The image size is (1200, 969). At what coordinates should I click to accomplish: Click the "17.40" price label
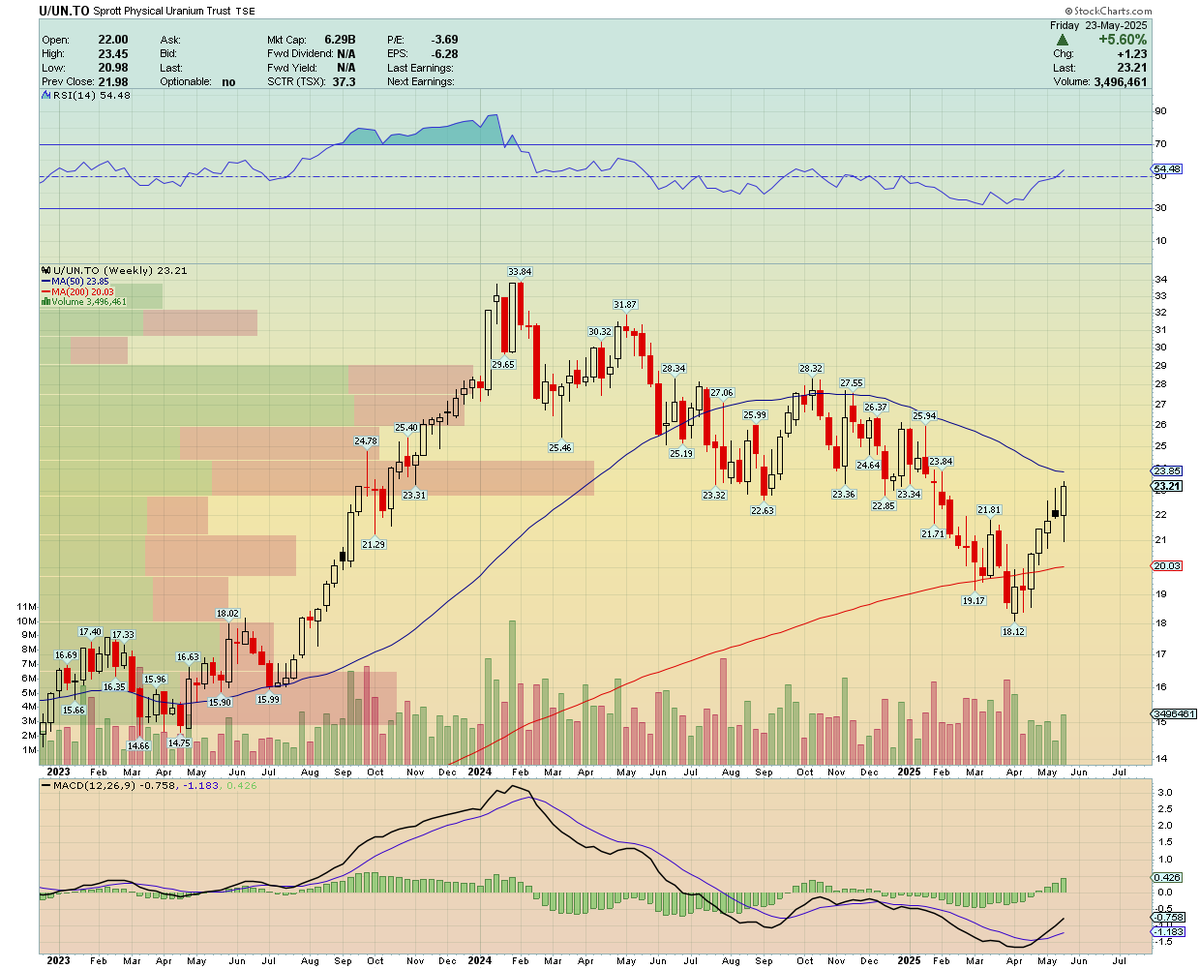[x=91, y=631]
